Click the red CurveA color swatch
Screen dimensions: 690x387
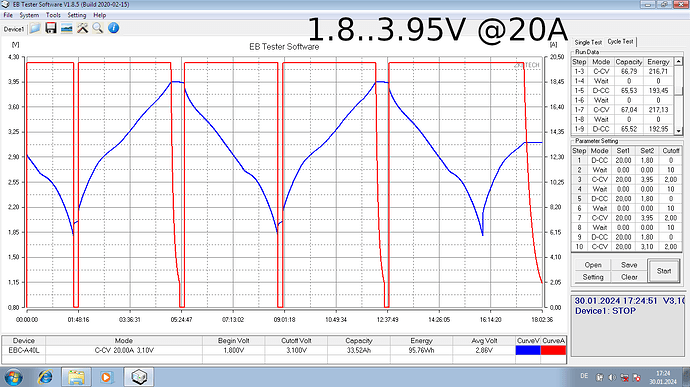tap(553, 350)
